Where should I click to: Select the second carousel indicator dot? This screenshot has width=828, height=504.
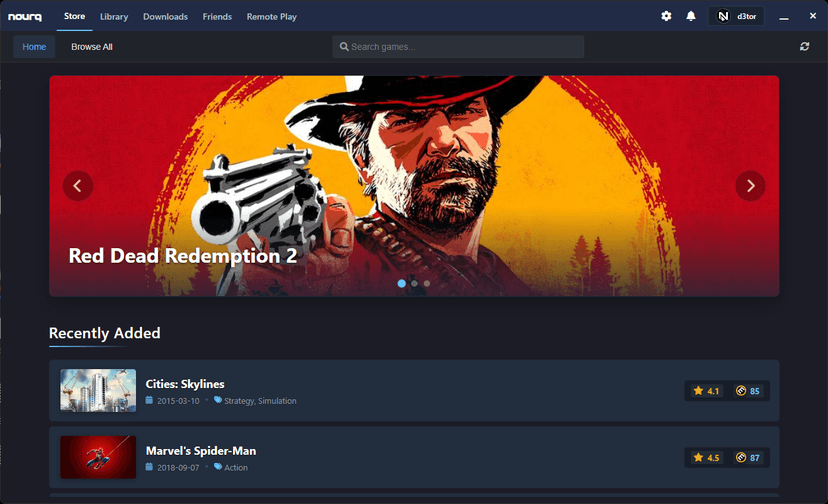415,284
